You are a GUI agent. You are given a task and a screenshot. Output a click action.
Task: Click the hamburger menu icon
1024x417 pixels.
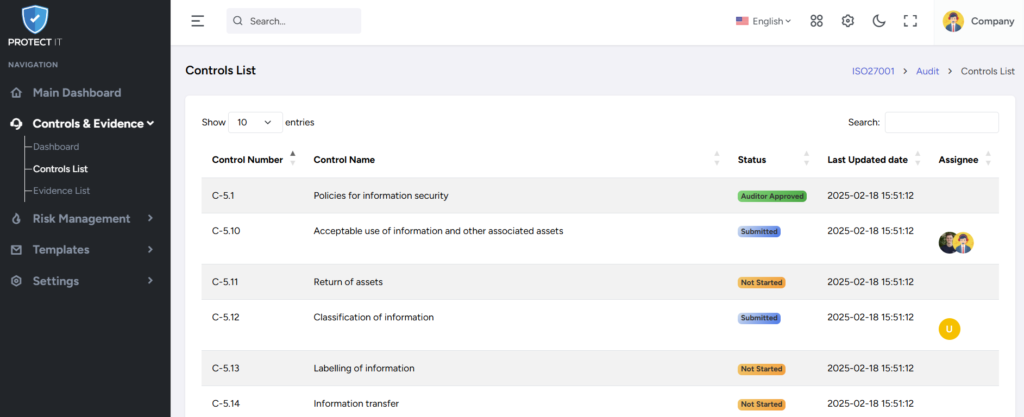(x=198, y=21)
